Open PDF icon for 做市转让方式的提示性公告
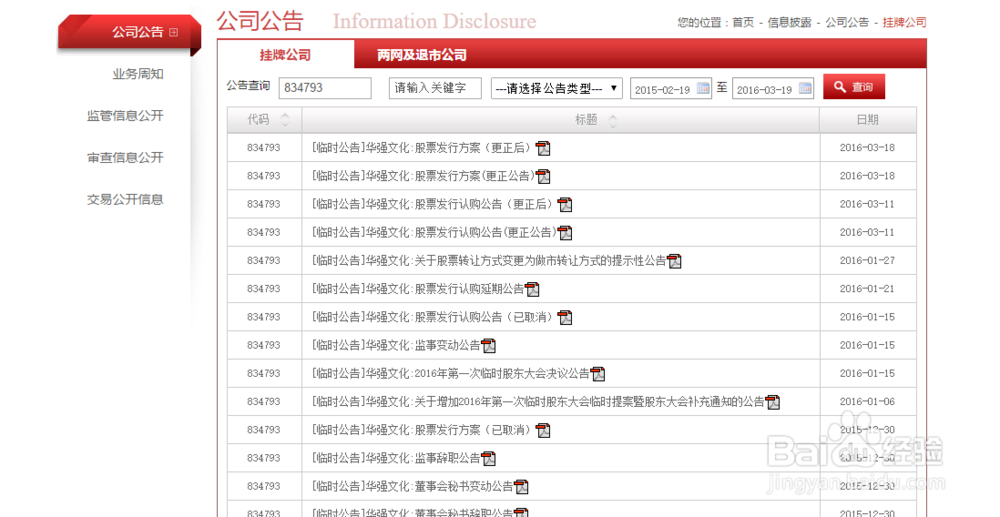Viewport: 1000px width, 517px height. click(x=674, y=261)
